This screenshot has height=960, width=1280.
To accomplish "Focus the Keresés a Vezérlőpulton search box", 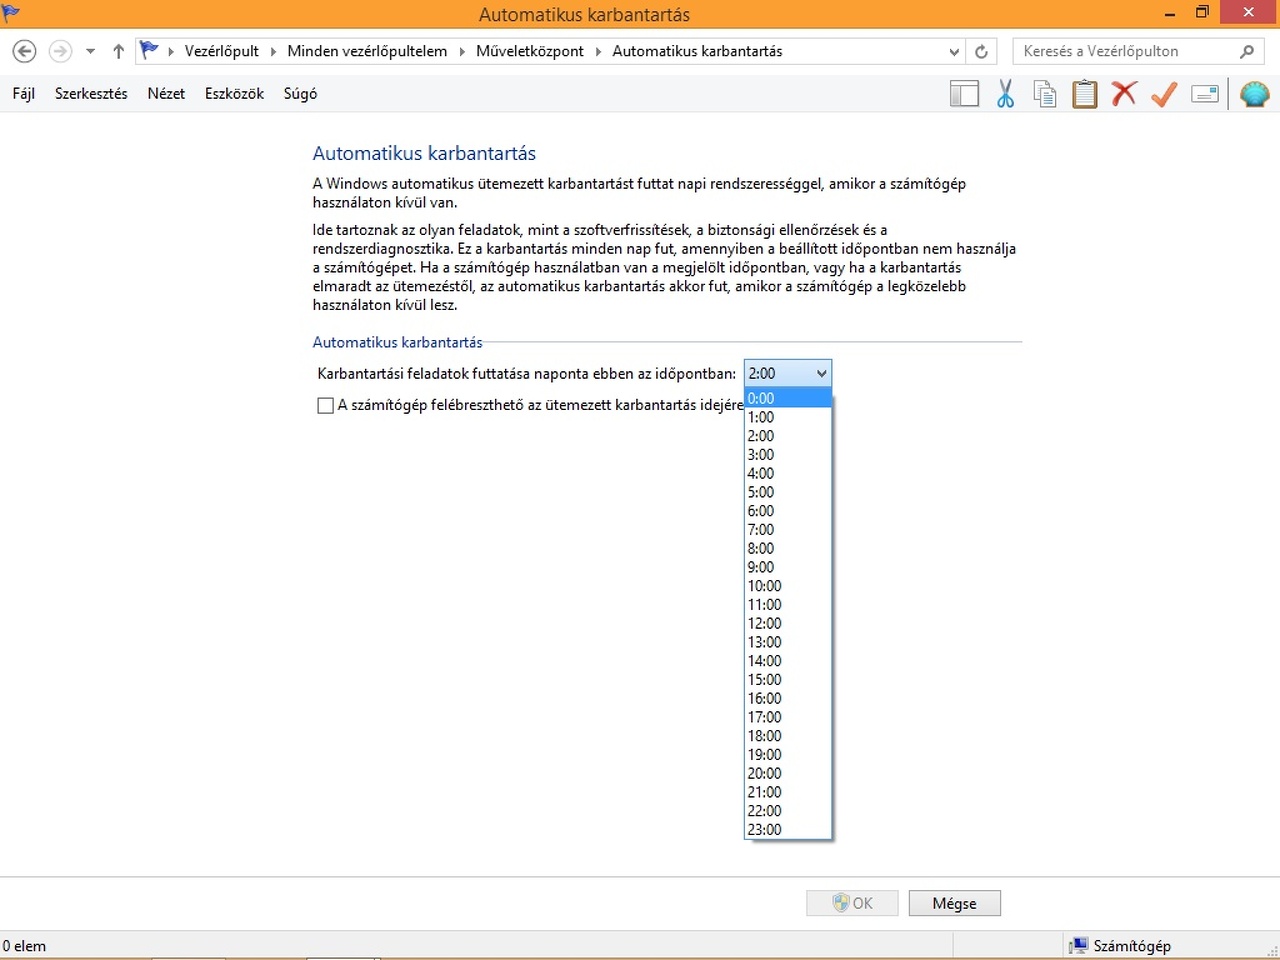I will pos(1139,51).
